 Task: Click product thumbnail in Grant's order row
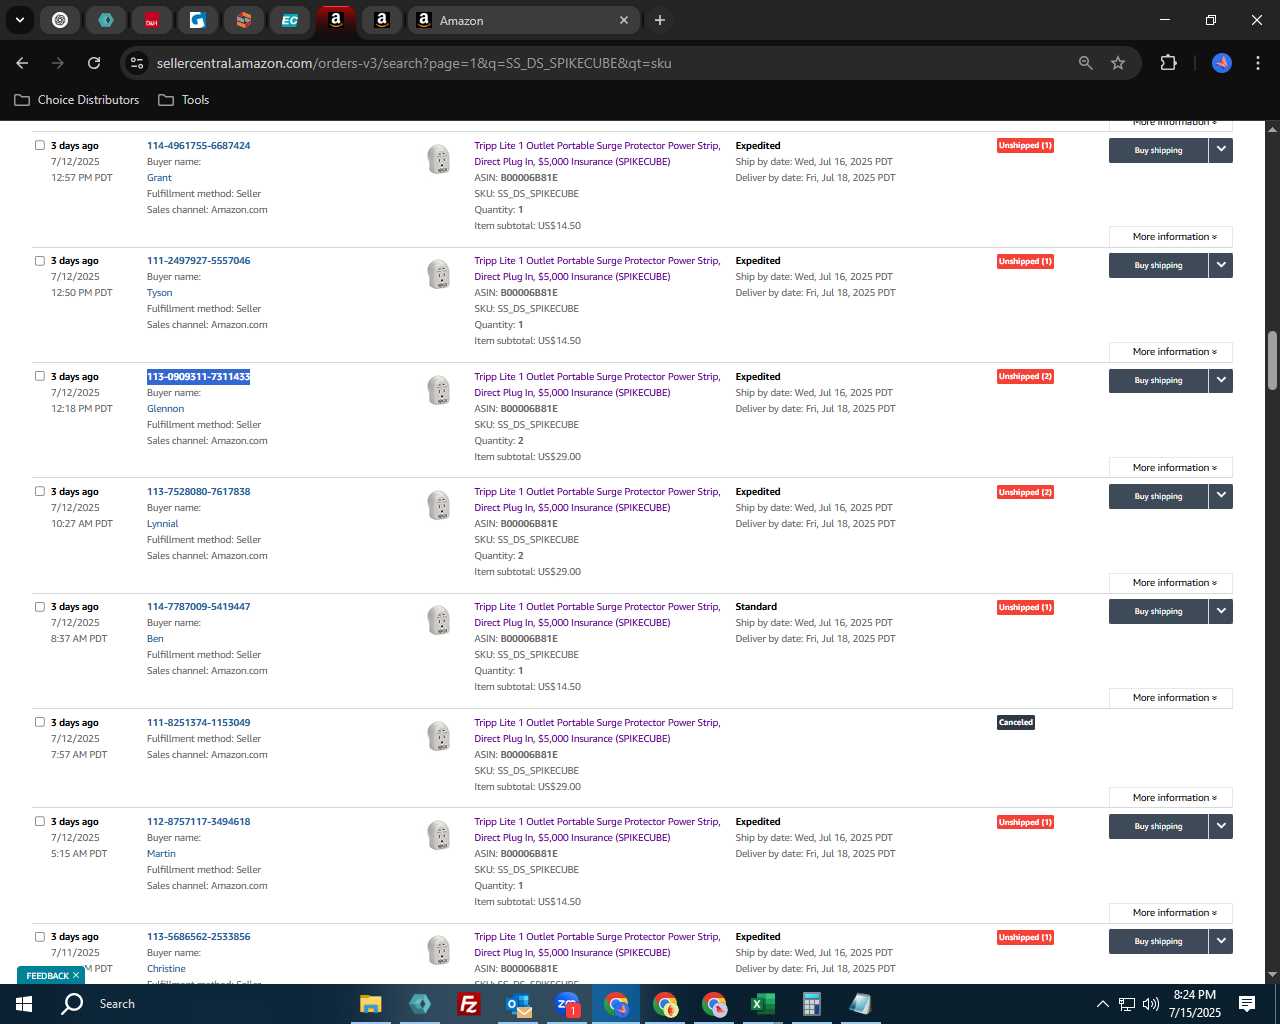tap(438, 159)
